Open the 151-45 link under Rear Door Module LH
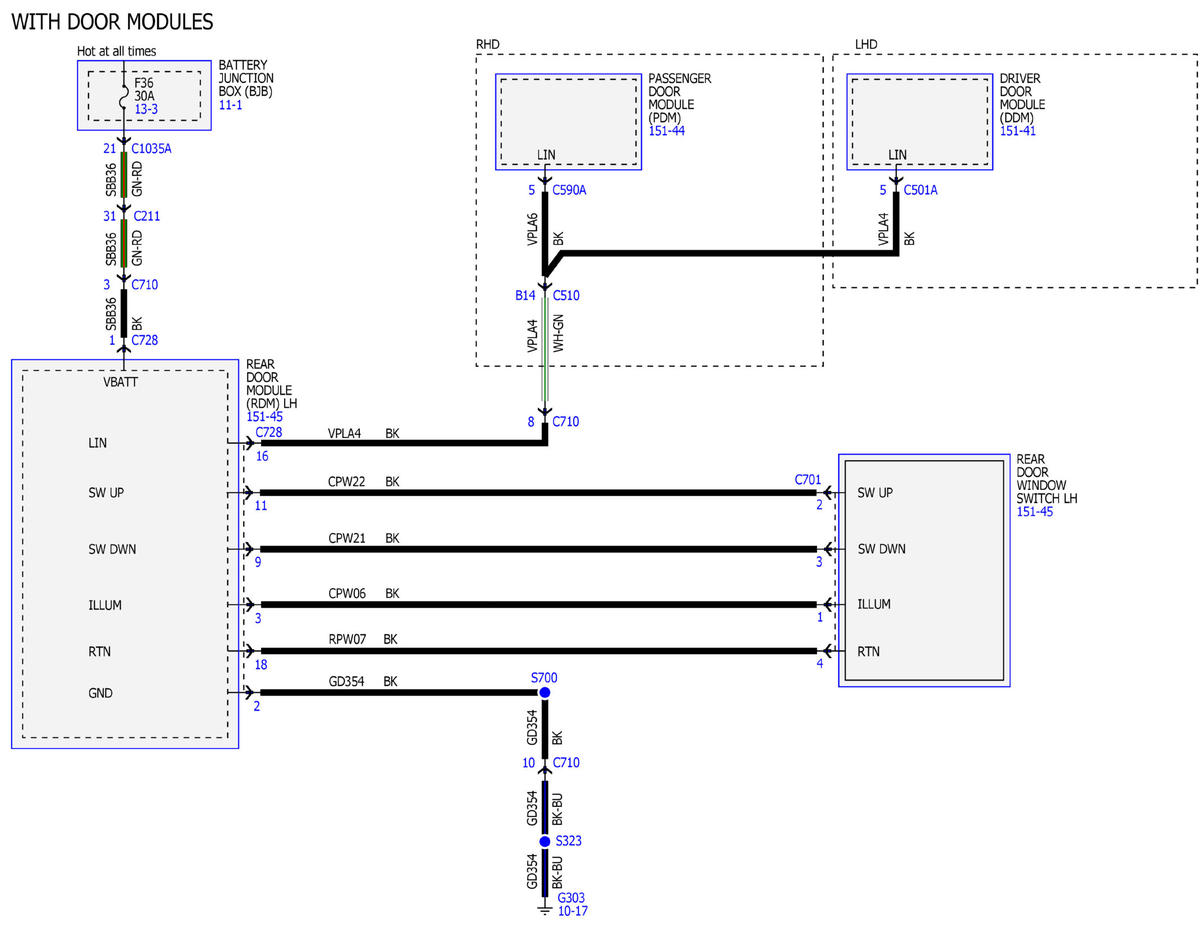This screenshot has width=1200, height=927. (x=265, y=416)
